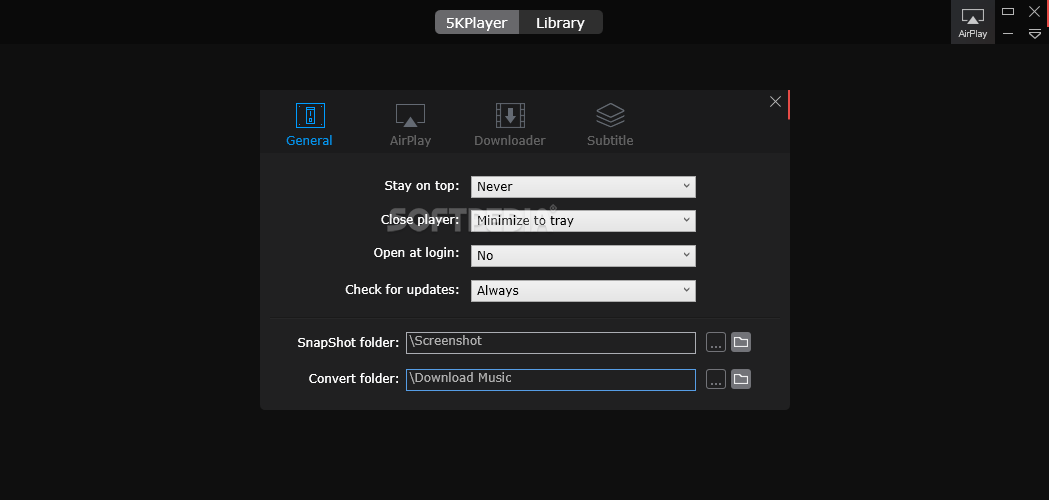Switch to the AirPlay settings tab
The width and height of the screenshot is (1049, 500).
[x=410, y=125]
